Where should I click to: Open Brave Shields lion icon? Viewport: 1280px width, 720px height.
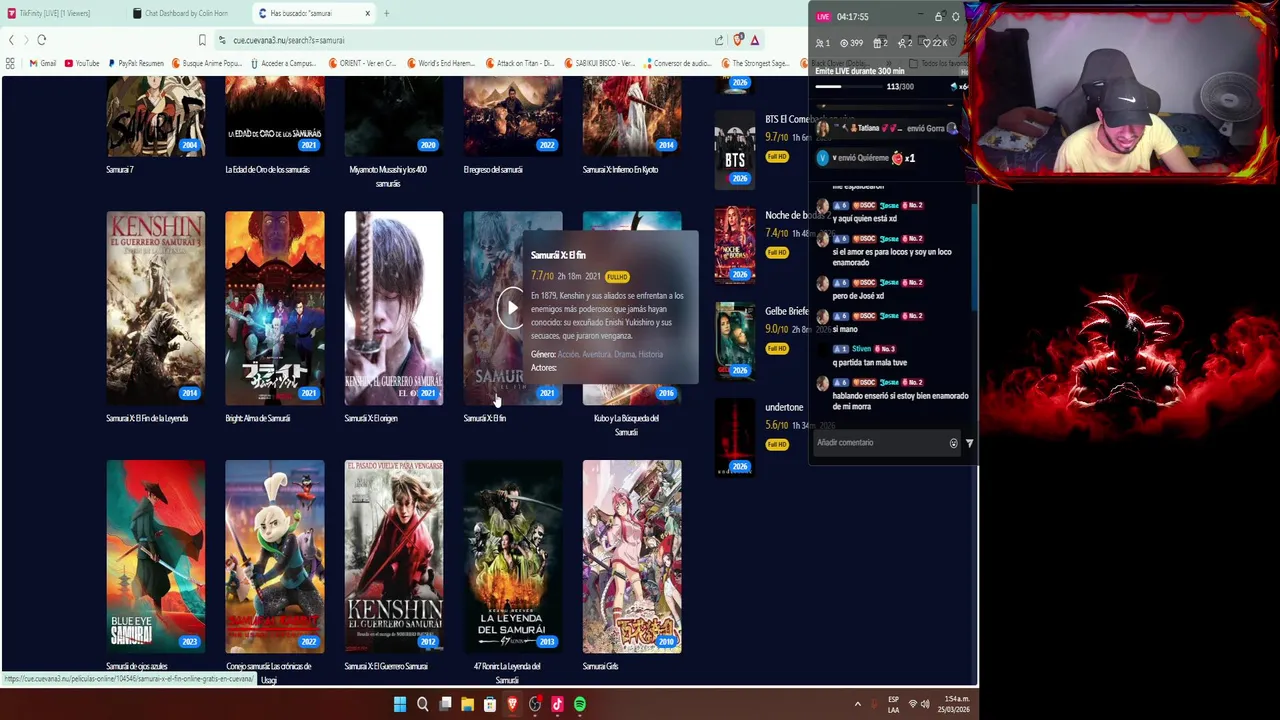738,40
